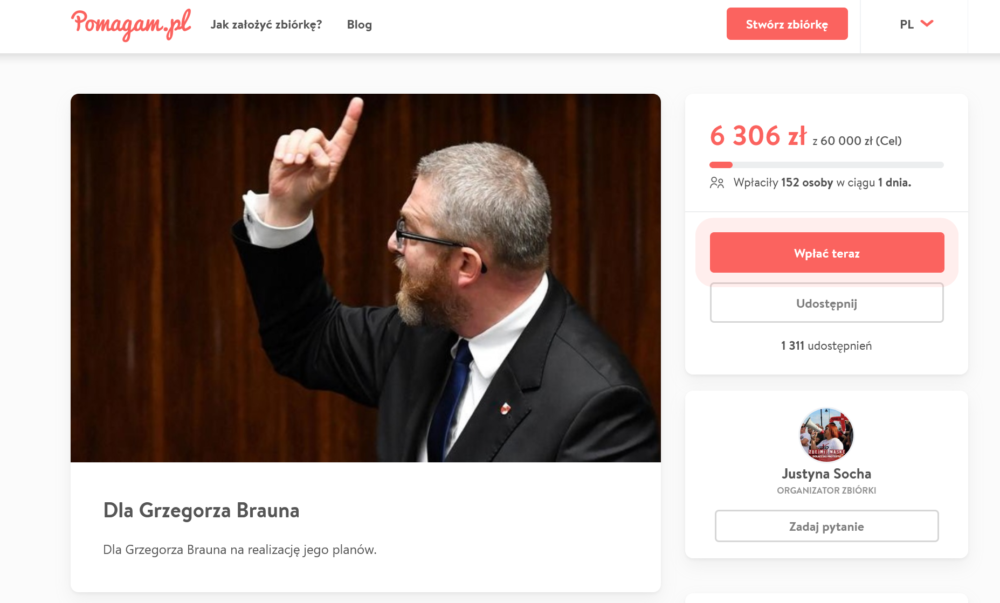Open the PL language selector

point(916,24)
